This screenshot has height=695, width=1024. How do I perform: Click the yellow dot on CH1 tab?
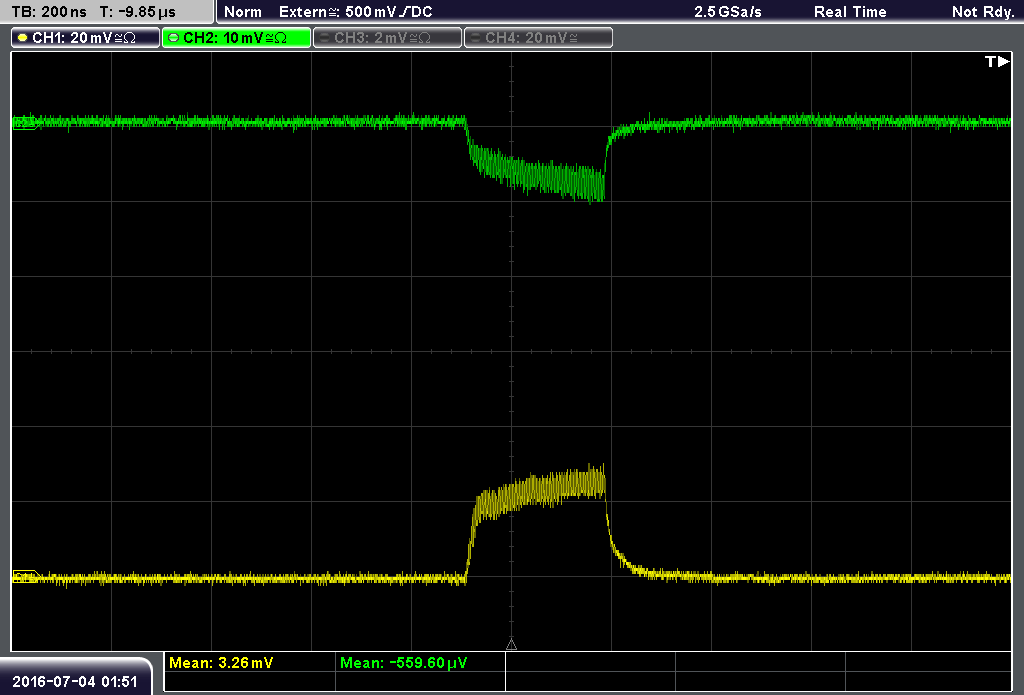pyautogui.click(x=22, y=38)
